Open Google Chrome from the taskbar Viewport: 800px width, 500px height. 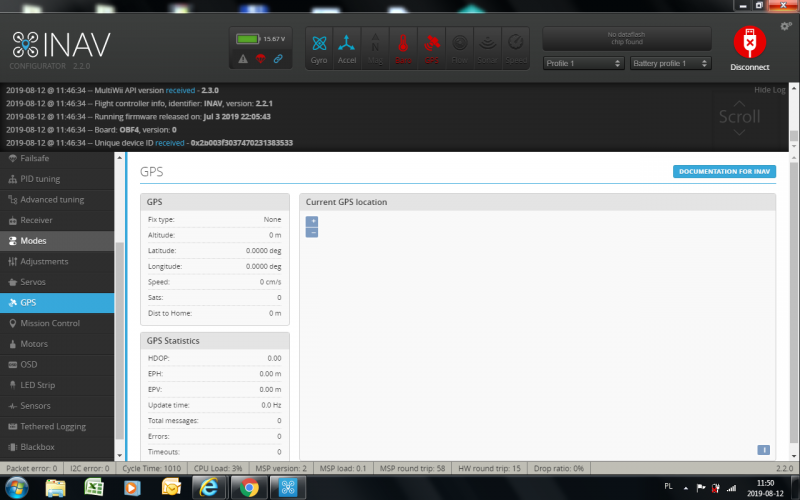click(x=247, y=487)
